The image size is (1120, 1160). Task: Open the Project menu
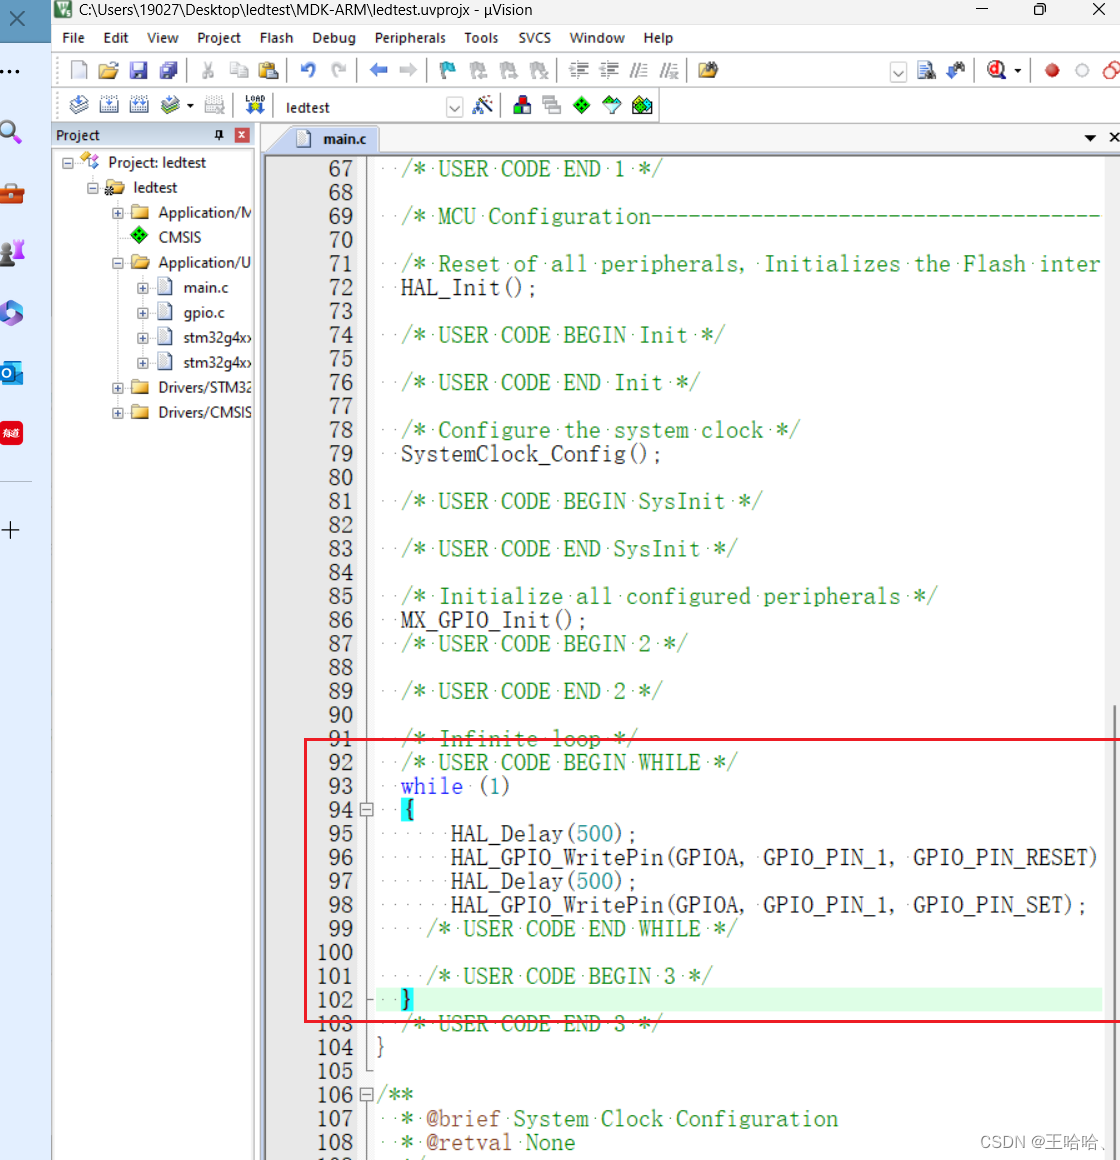(x=218, y=38)
